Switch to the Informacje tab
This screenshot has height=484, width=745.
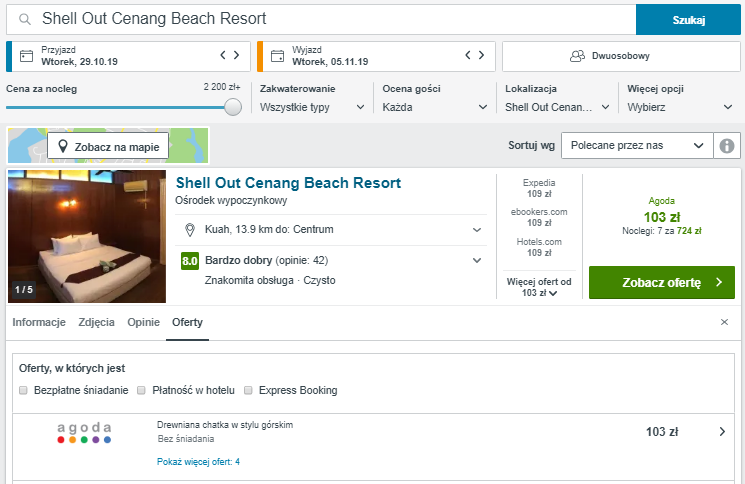(39, 322)
